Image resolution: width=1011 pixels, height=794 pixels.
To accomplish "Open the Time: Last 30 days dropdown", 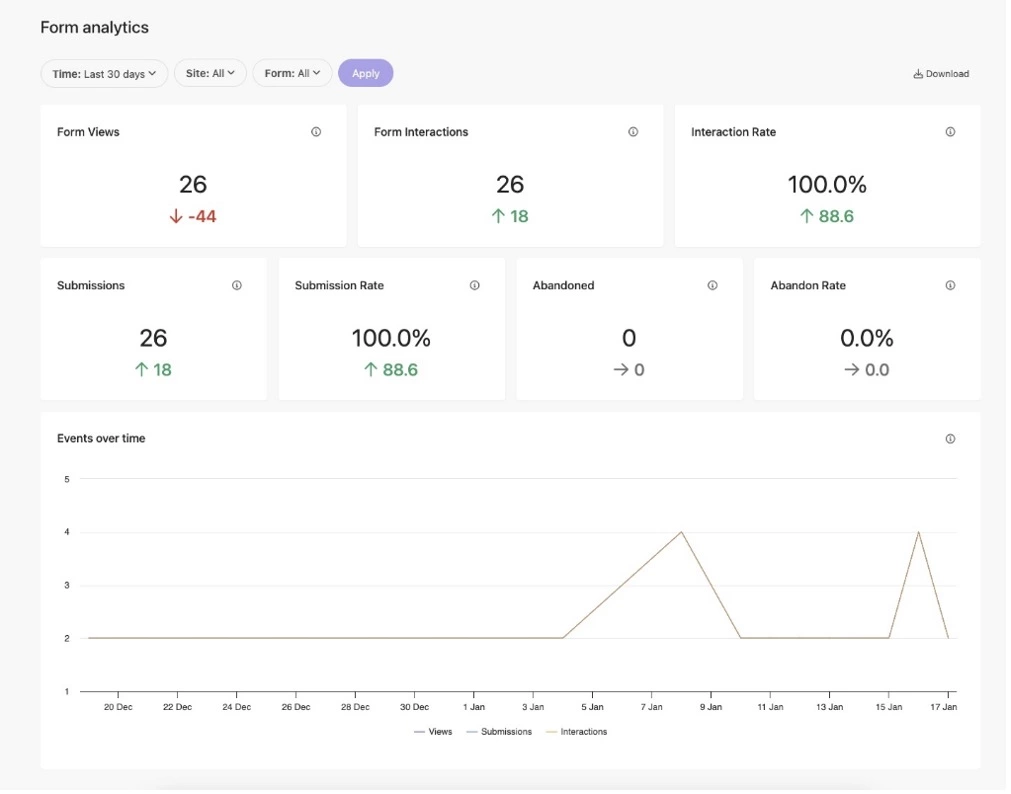I will click(x=104, y=74).
